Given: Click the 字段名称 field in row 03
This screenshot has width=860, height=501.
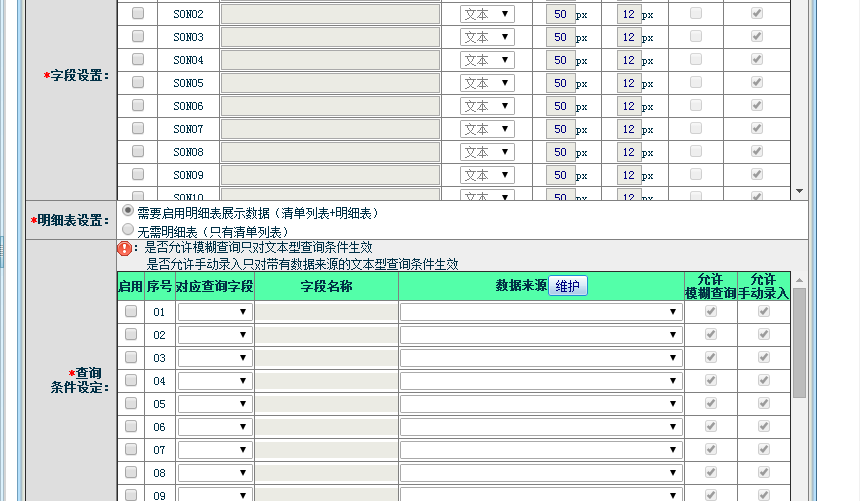Looking at the screenshot, I should 326,358.
